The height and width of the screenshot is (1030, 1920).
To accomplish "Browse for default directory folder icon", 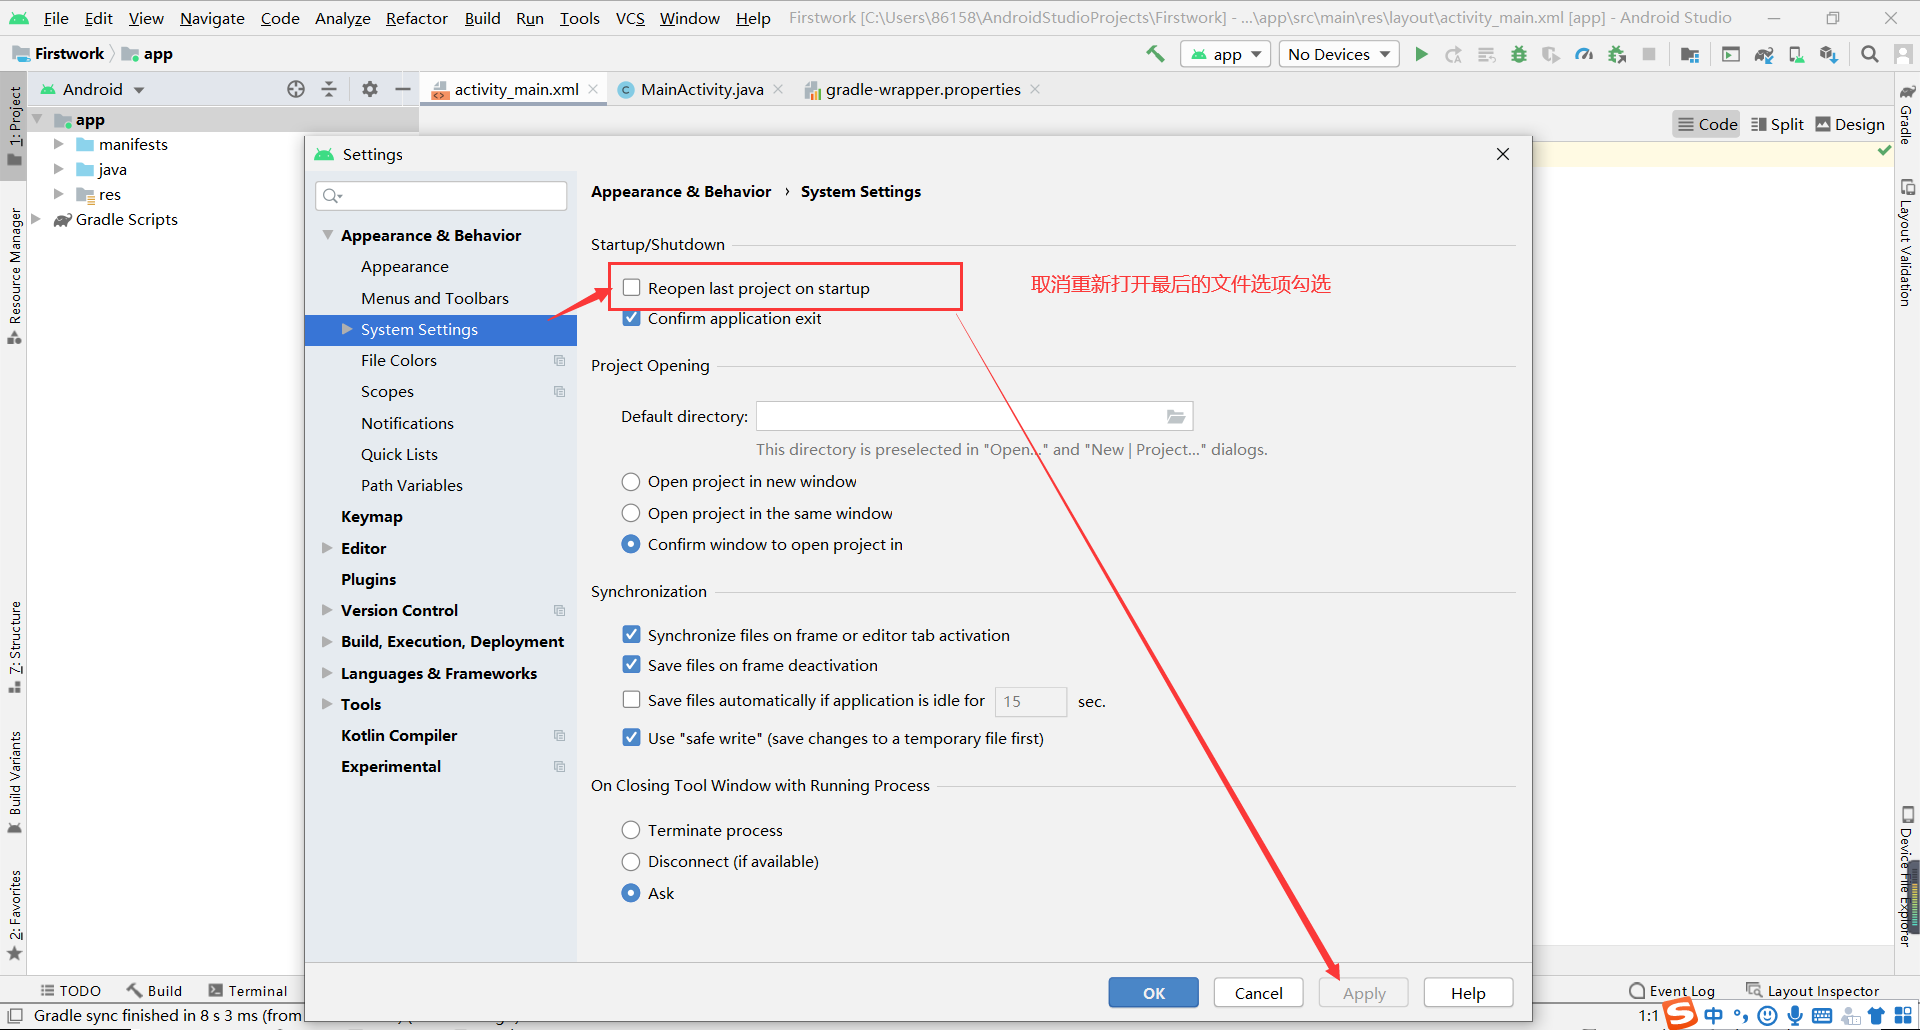I will 1176,416.
